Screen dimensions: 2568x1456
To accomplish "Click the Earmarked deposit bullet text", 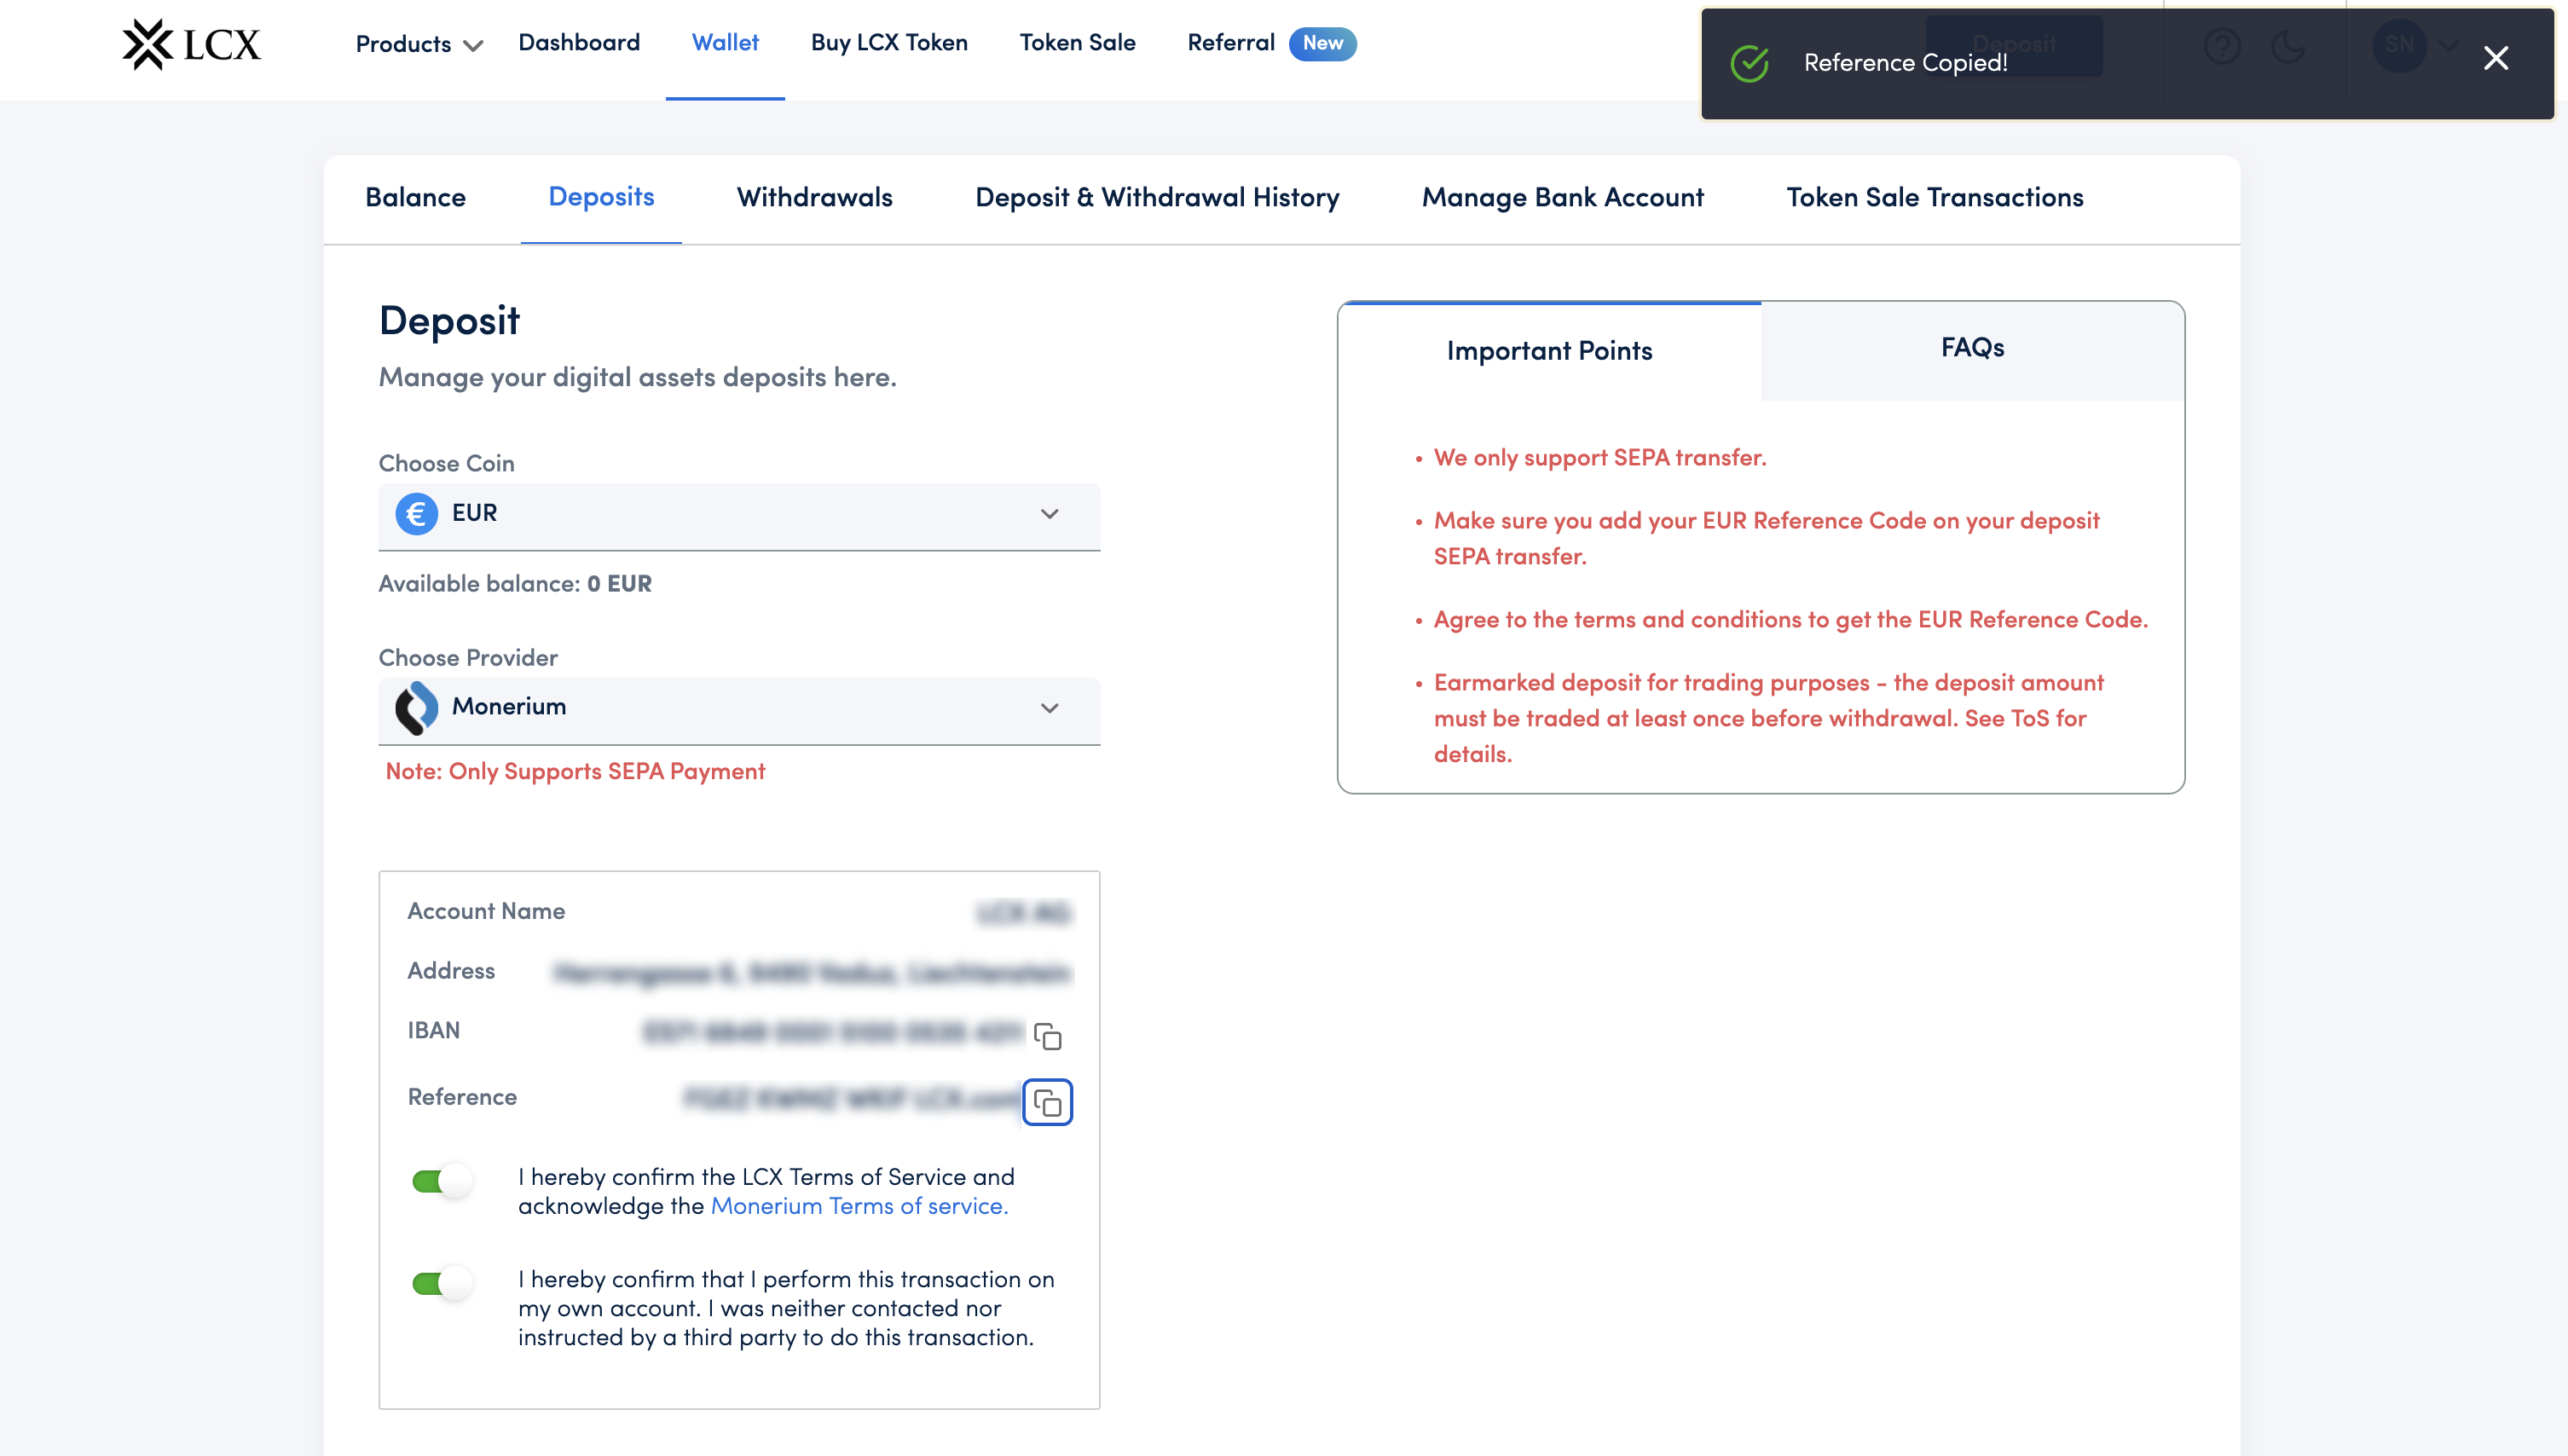I will pyautogui.click(x=1768, y=719).
